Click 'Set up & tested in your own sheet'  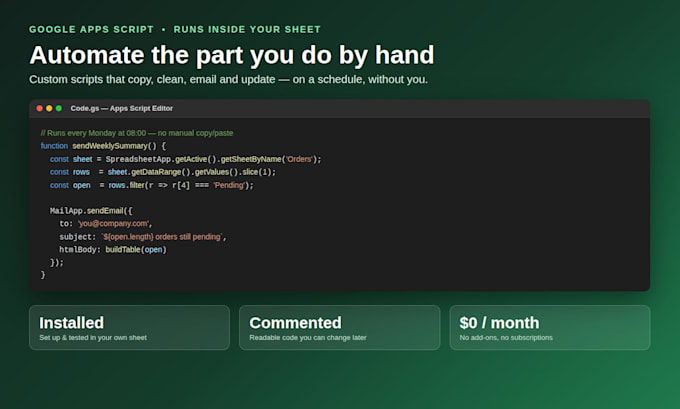click(93, 337)
